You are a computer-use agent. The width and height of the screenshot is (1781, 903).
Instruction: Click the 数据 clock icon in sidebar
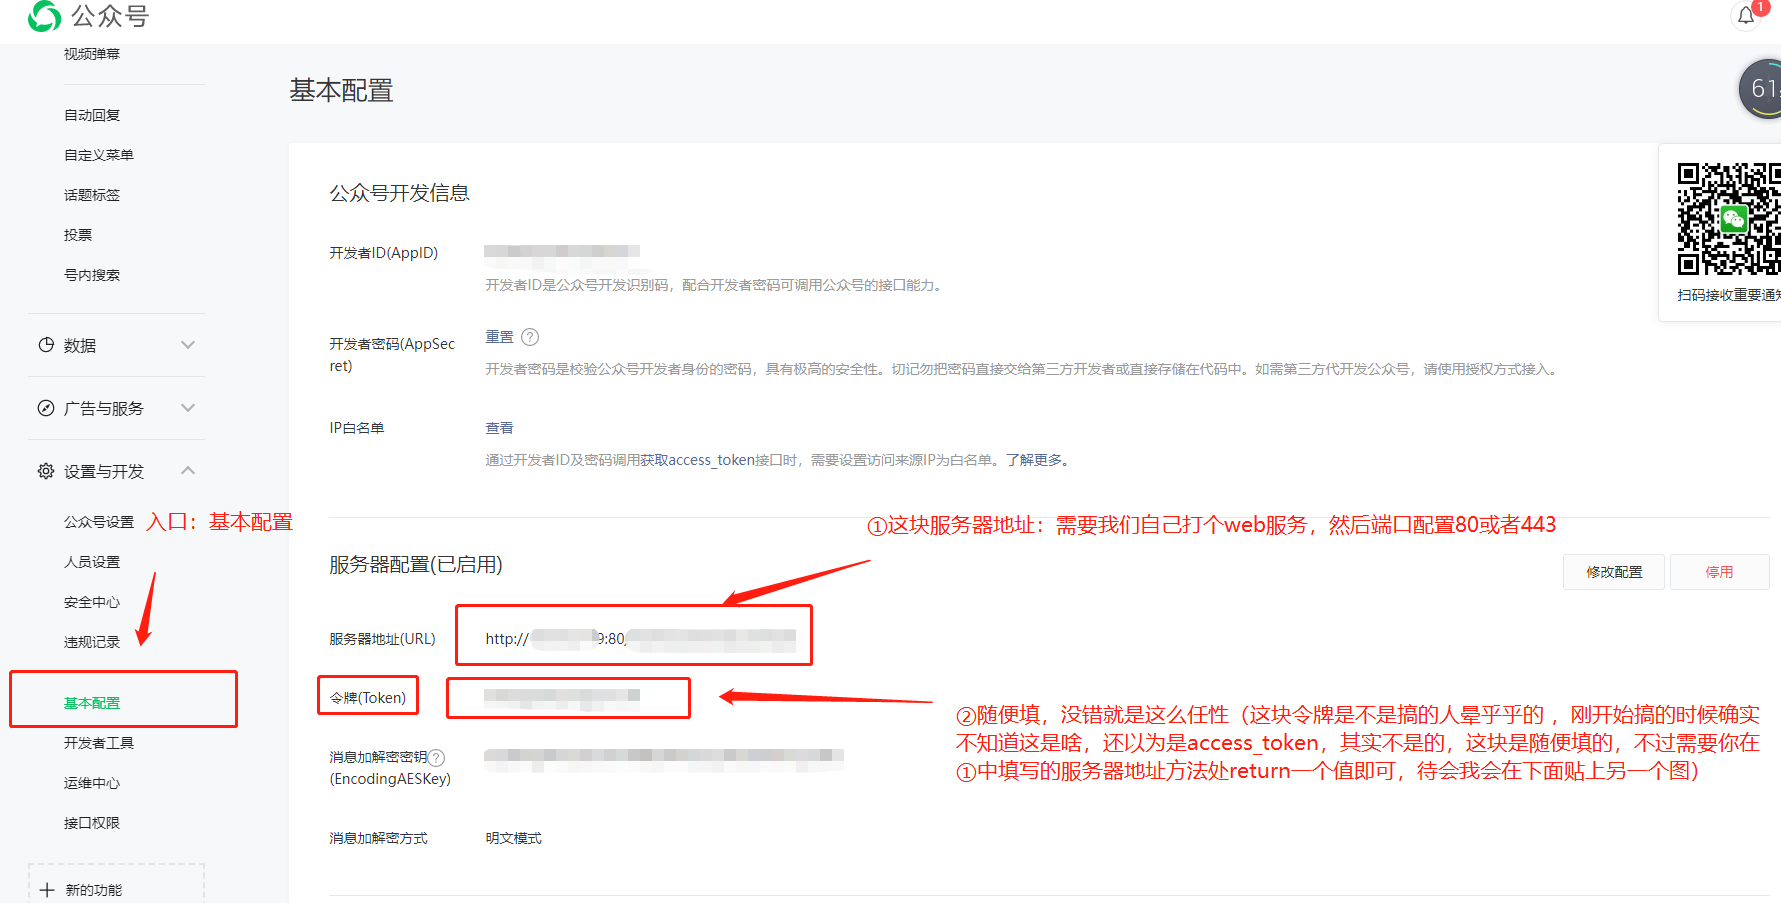click(x=46, y=345)
